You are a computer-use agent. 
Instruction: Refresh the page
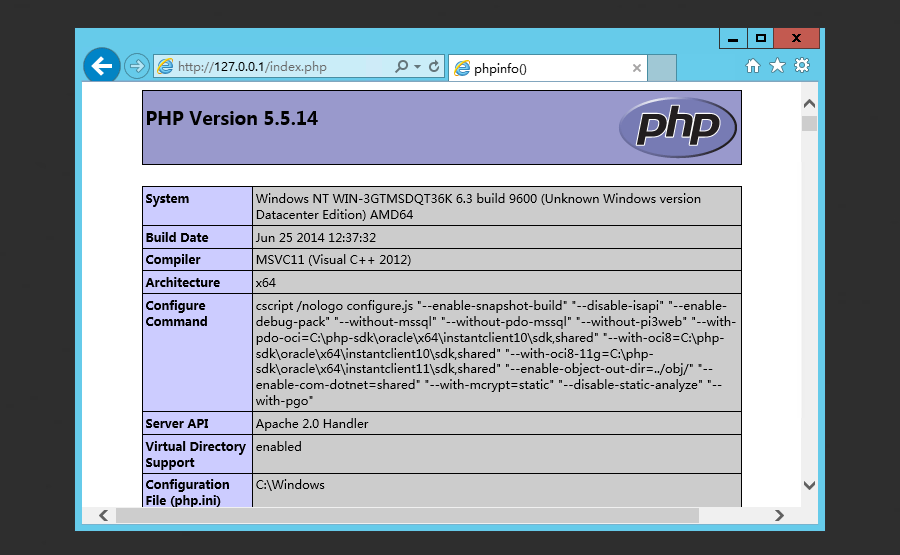(x=434, y=67)
